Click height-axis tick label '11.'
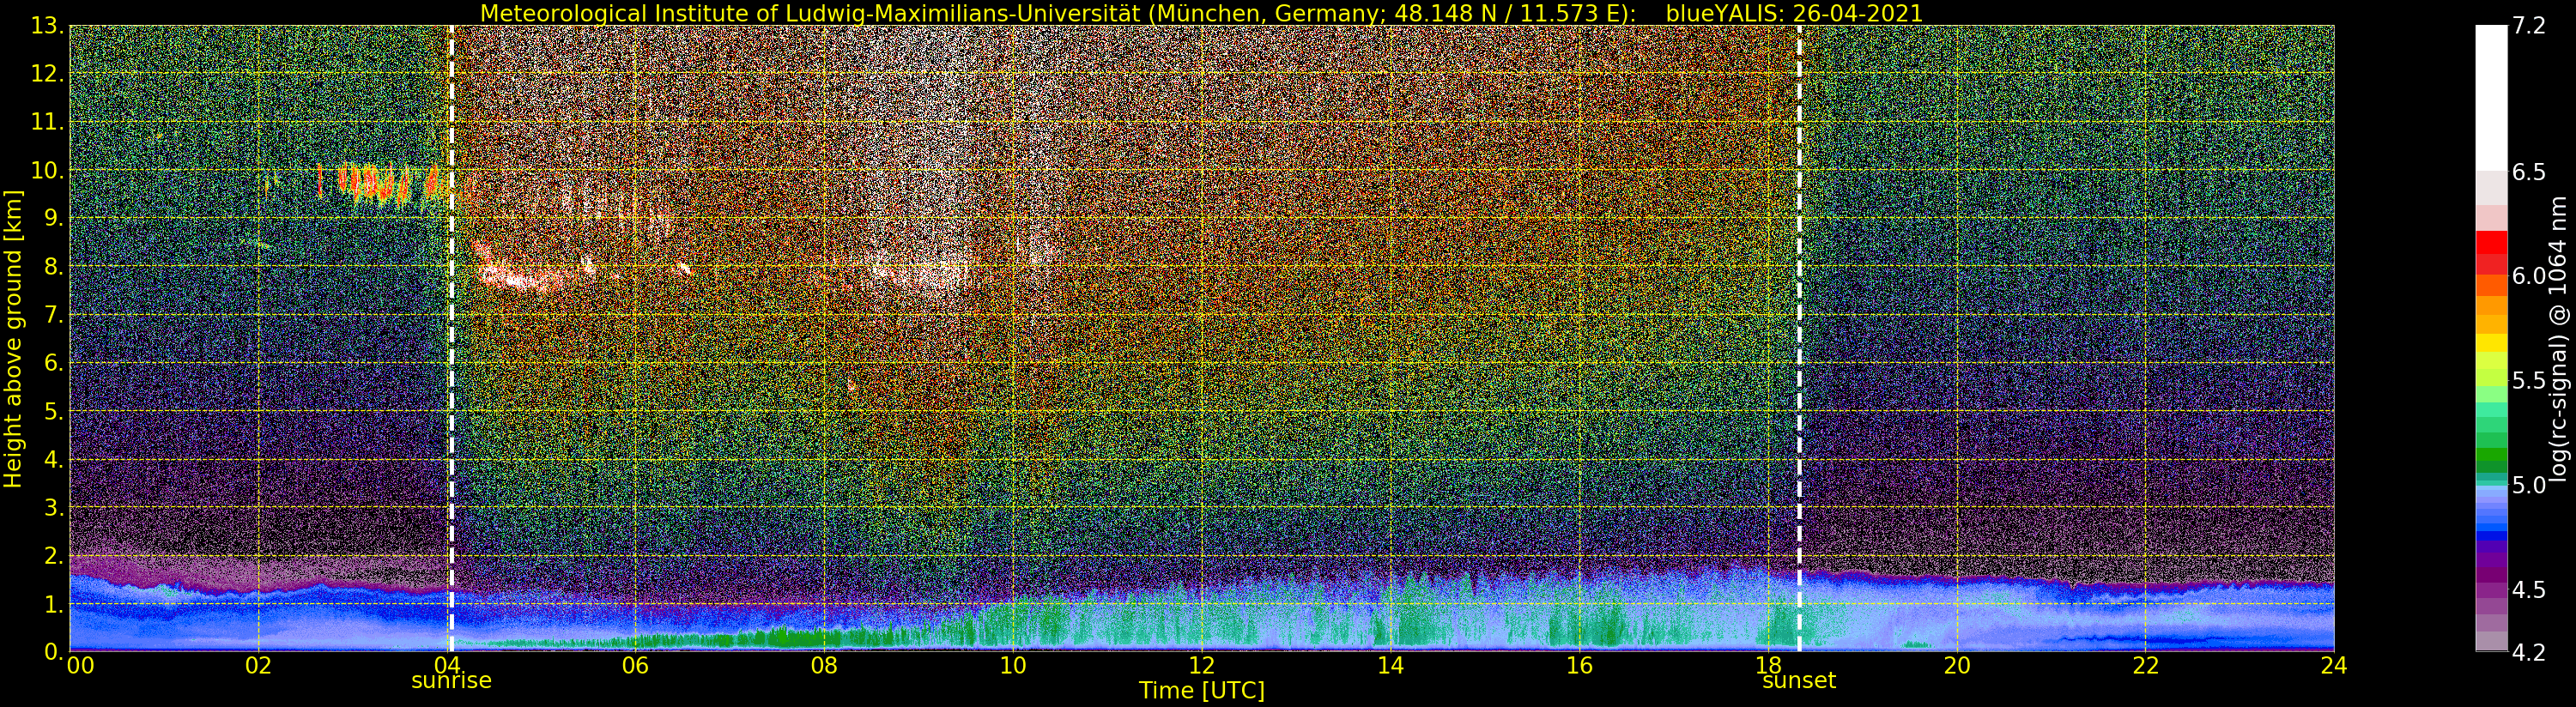 click(x=48, y=122)
